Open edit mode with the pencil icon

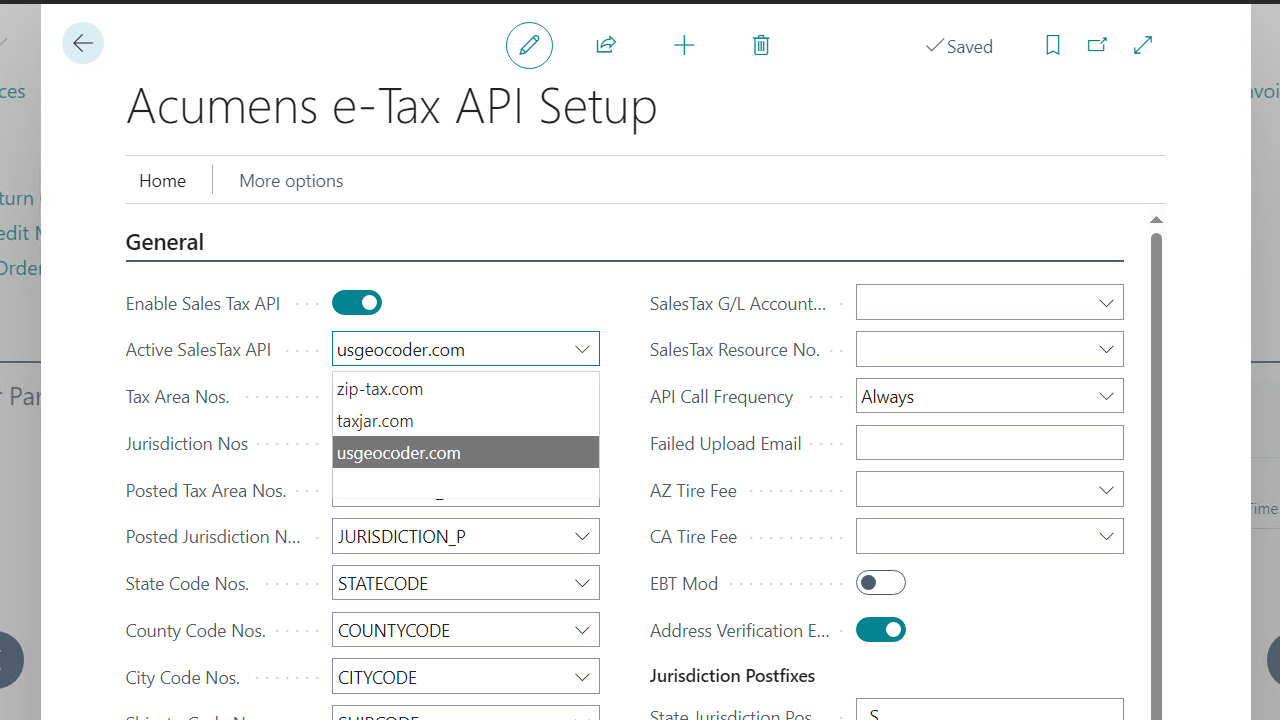point(529,45)
